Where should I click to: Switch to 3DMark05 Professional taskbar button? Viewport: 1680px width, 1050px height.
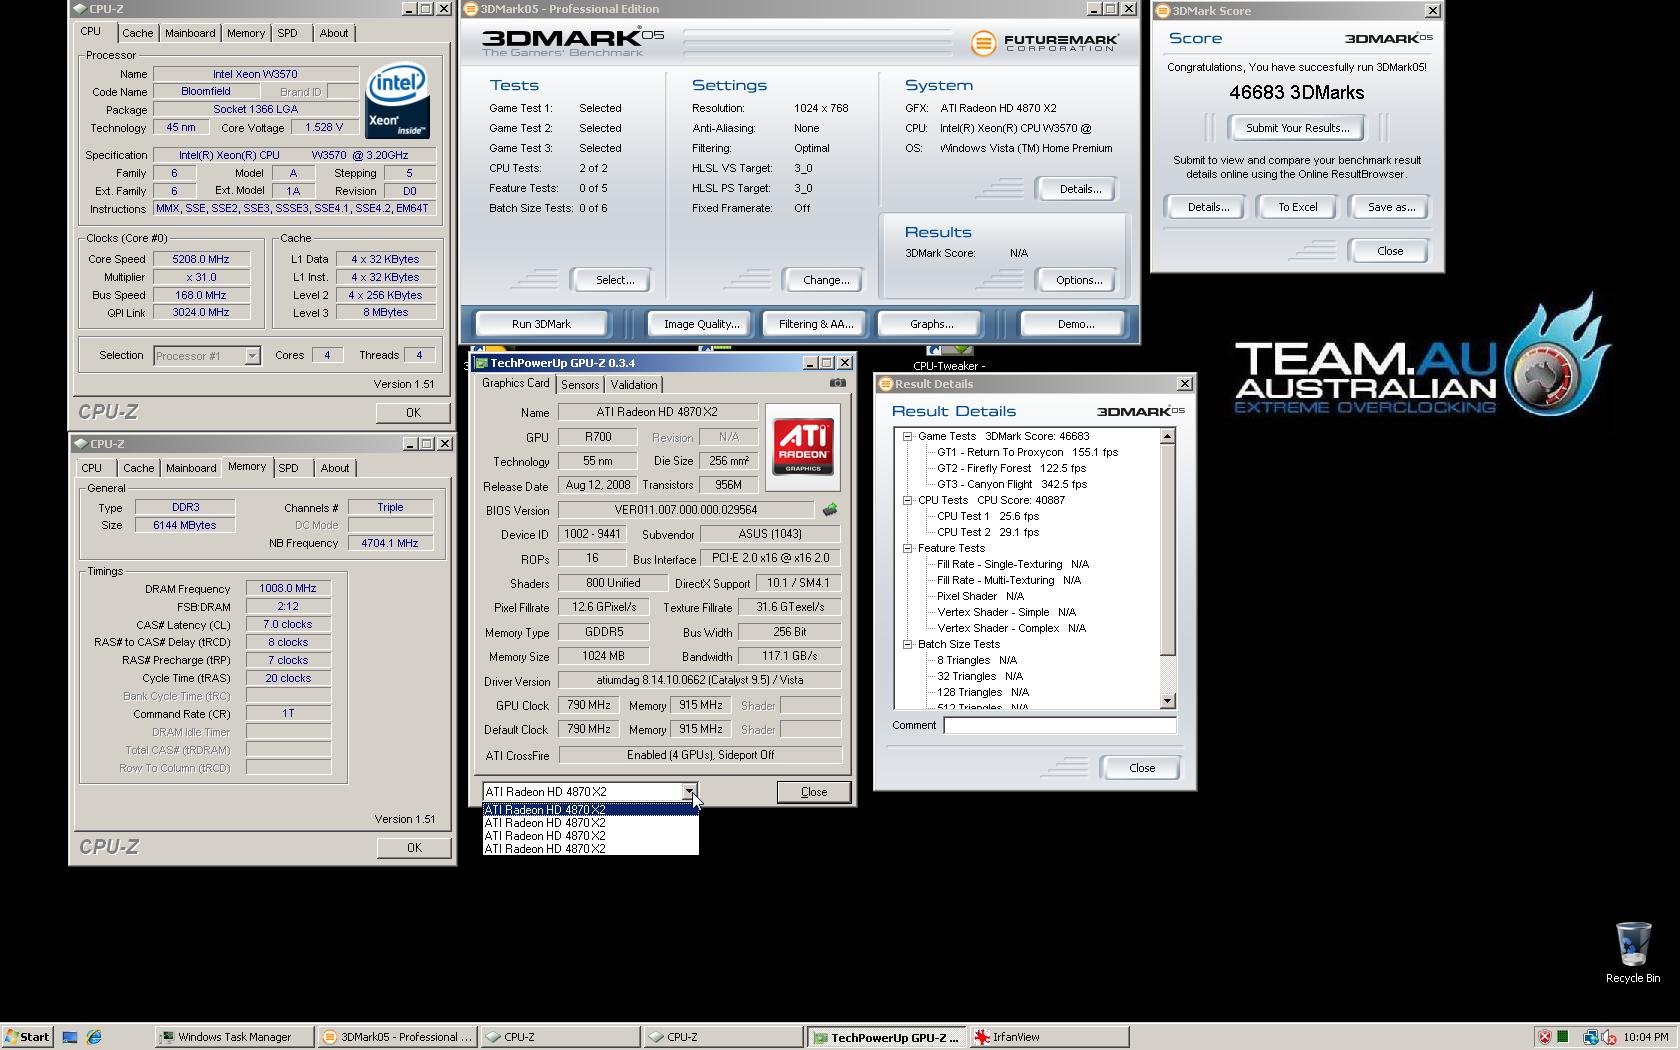[x=397, y=1037]
